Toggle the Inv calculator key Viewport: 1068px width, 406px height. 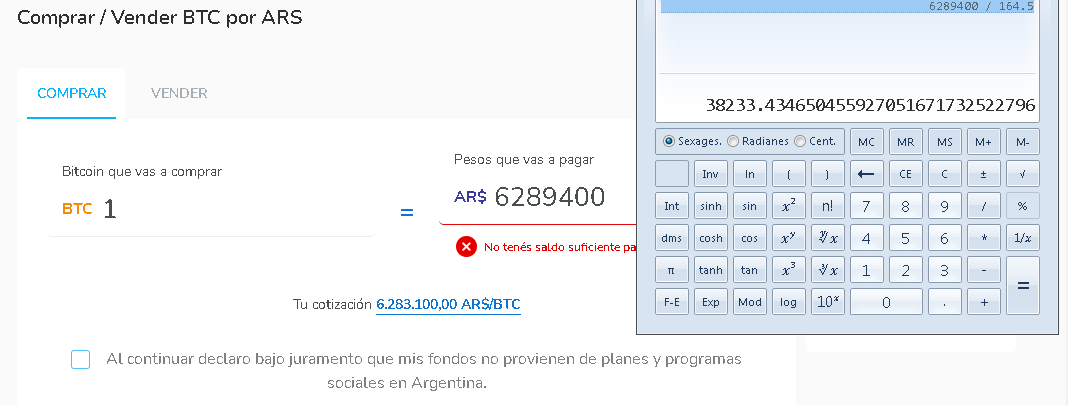[x=710, y=174]
